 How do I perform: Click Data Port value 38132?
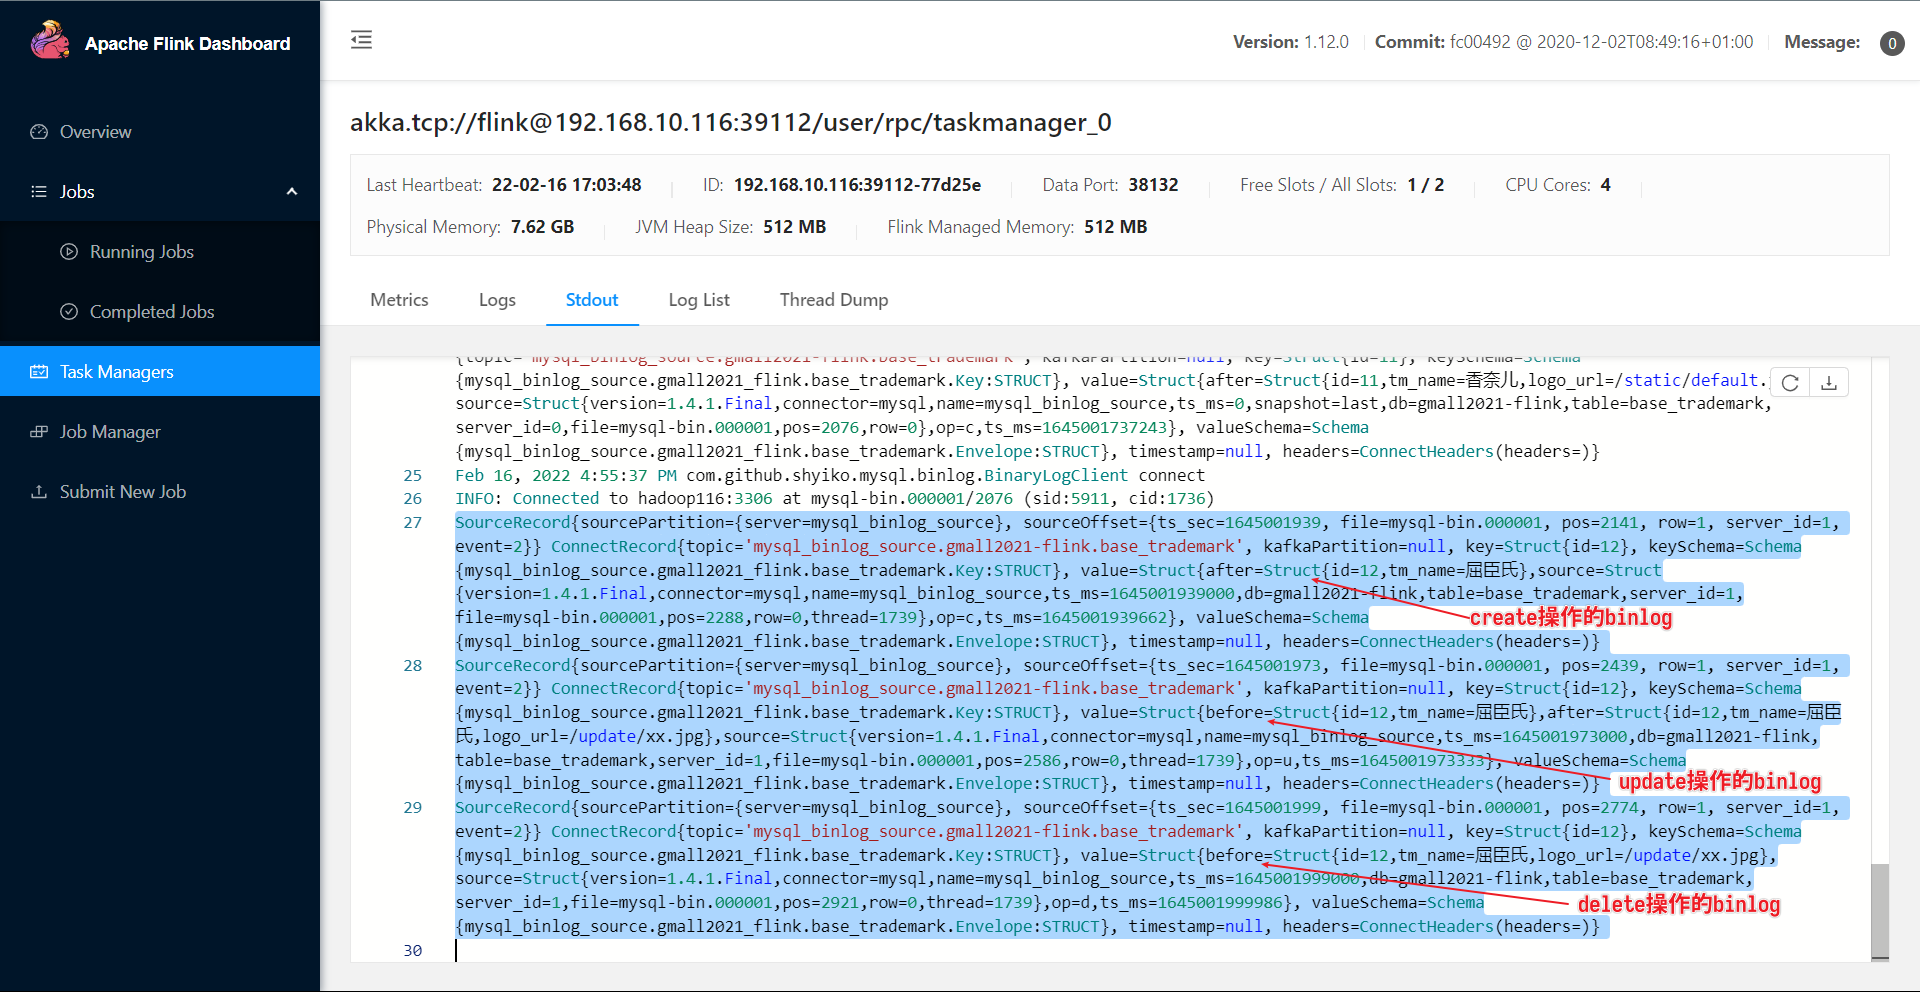(1153, 185)
